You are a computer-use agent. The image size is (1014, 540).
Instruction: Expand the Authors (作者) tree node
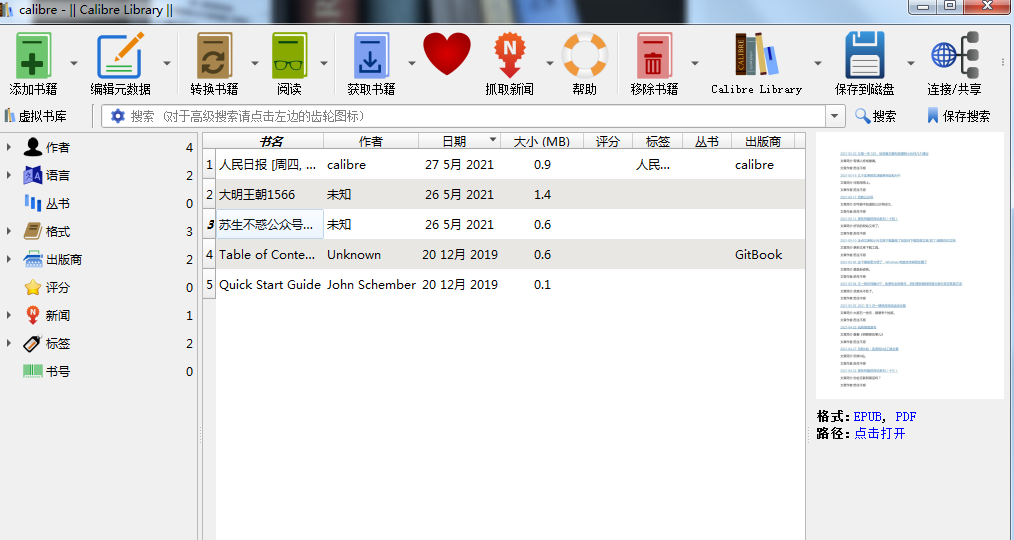point(8,147)
